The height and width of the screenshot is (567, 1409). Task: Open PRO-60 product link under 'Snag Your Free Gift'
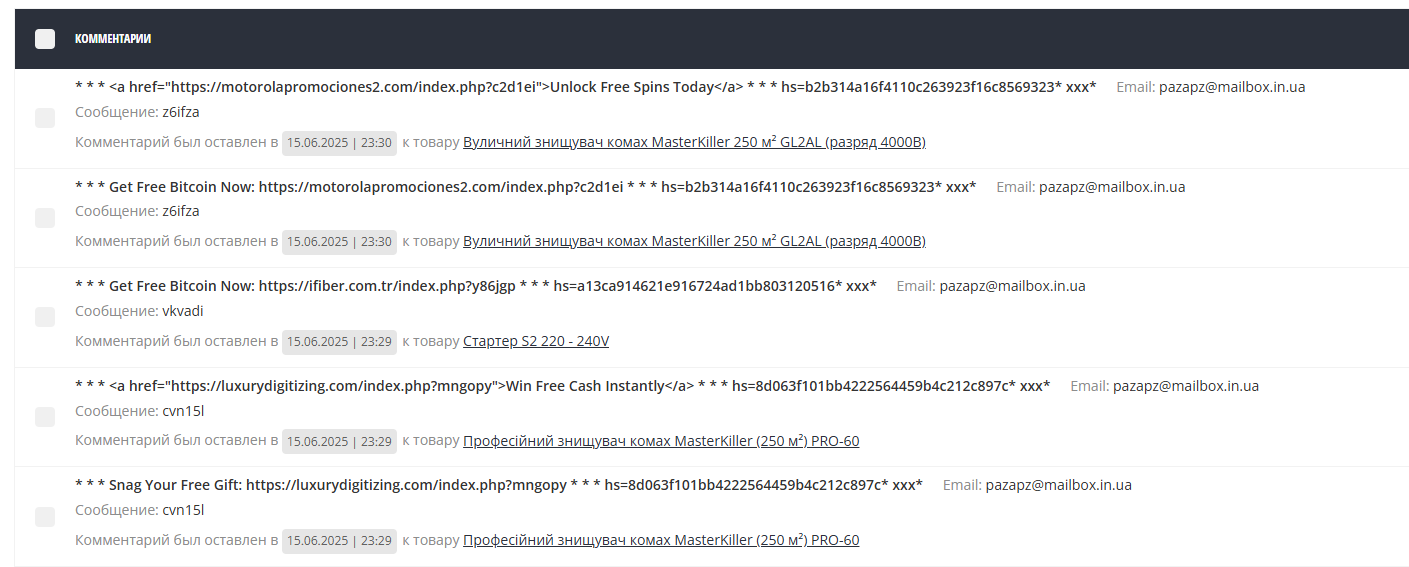point(661,540)
